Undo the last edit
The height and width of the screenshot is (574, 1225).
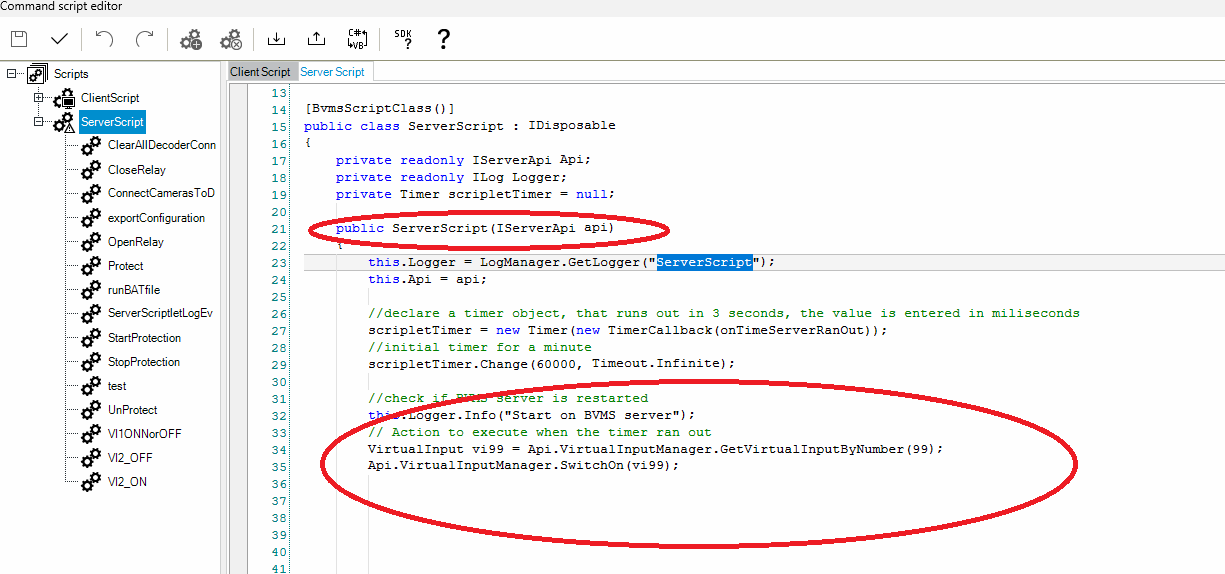(104, 39)
